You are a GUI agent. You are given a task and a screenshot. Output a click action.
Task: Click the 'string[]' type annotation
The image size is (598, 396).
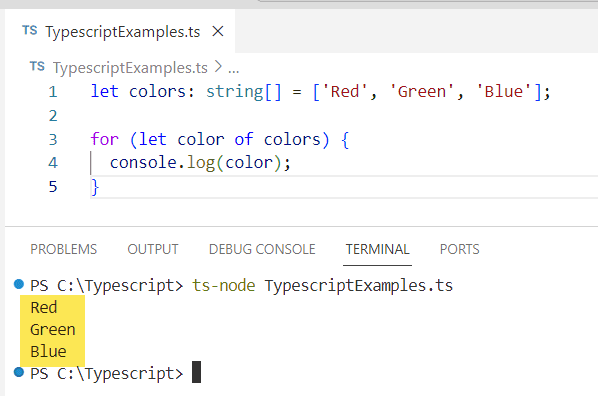point(244,92)
